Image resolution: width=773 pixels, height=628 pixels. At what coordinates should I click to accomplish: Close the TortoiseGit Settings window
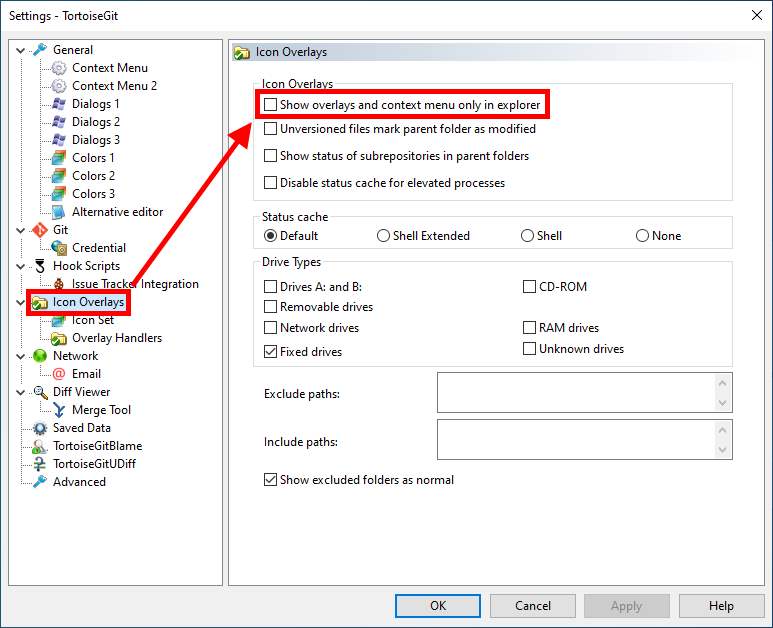[x=757, y=15]
